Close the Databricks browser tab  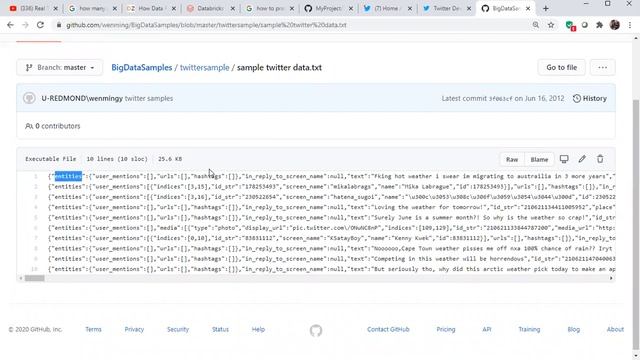[x=233, y=8]
